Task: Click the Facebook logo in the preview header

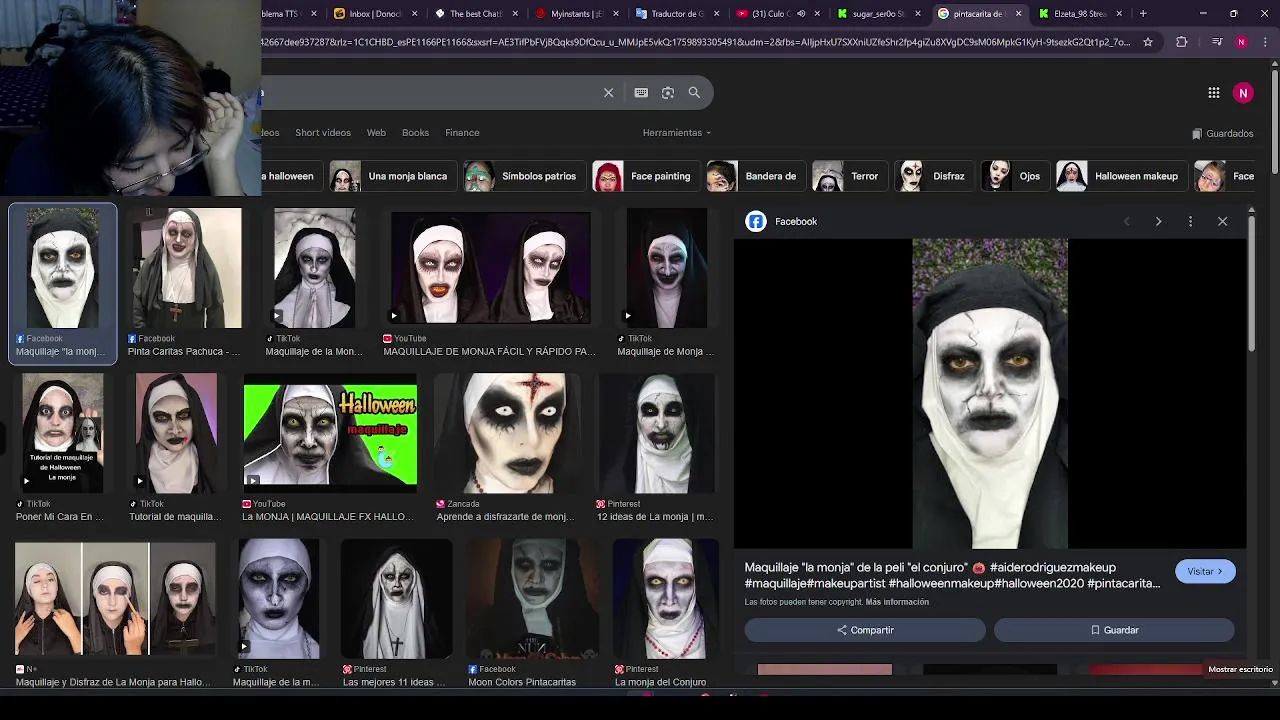Action: pyautogui.click(x=755, y=221)
